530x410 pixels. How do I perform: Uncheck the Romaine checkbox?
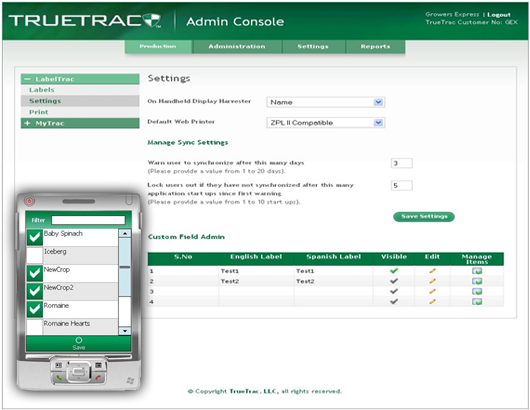pos(34,309)
